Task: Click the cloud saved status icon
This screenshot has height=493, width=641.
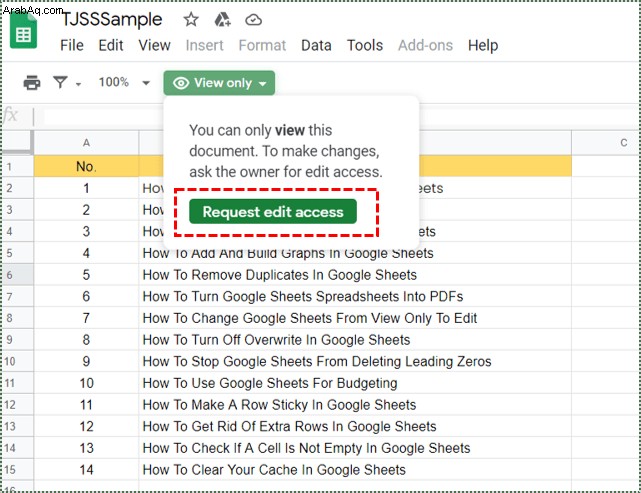Action: click(253, 19)
